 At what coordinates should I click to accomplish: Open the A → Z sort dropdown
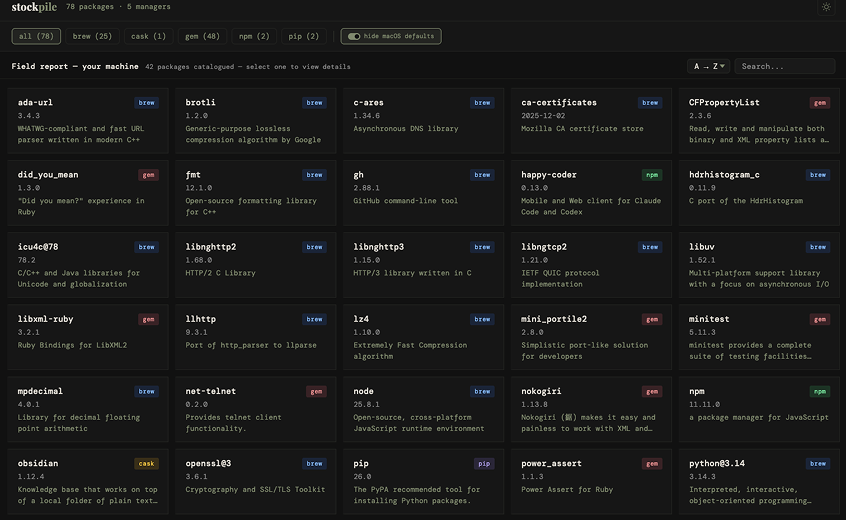point(709,67)
